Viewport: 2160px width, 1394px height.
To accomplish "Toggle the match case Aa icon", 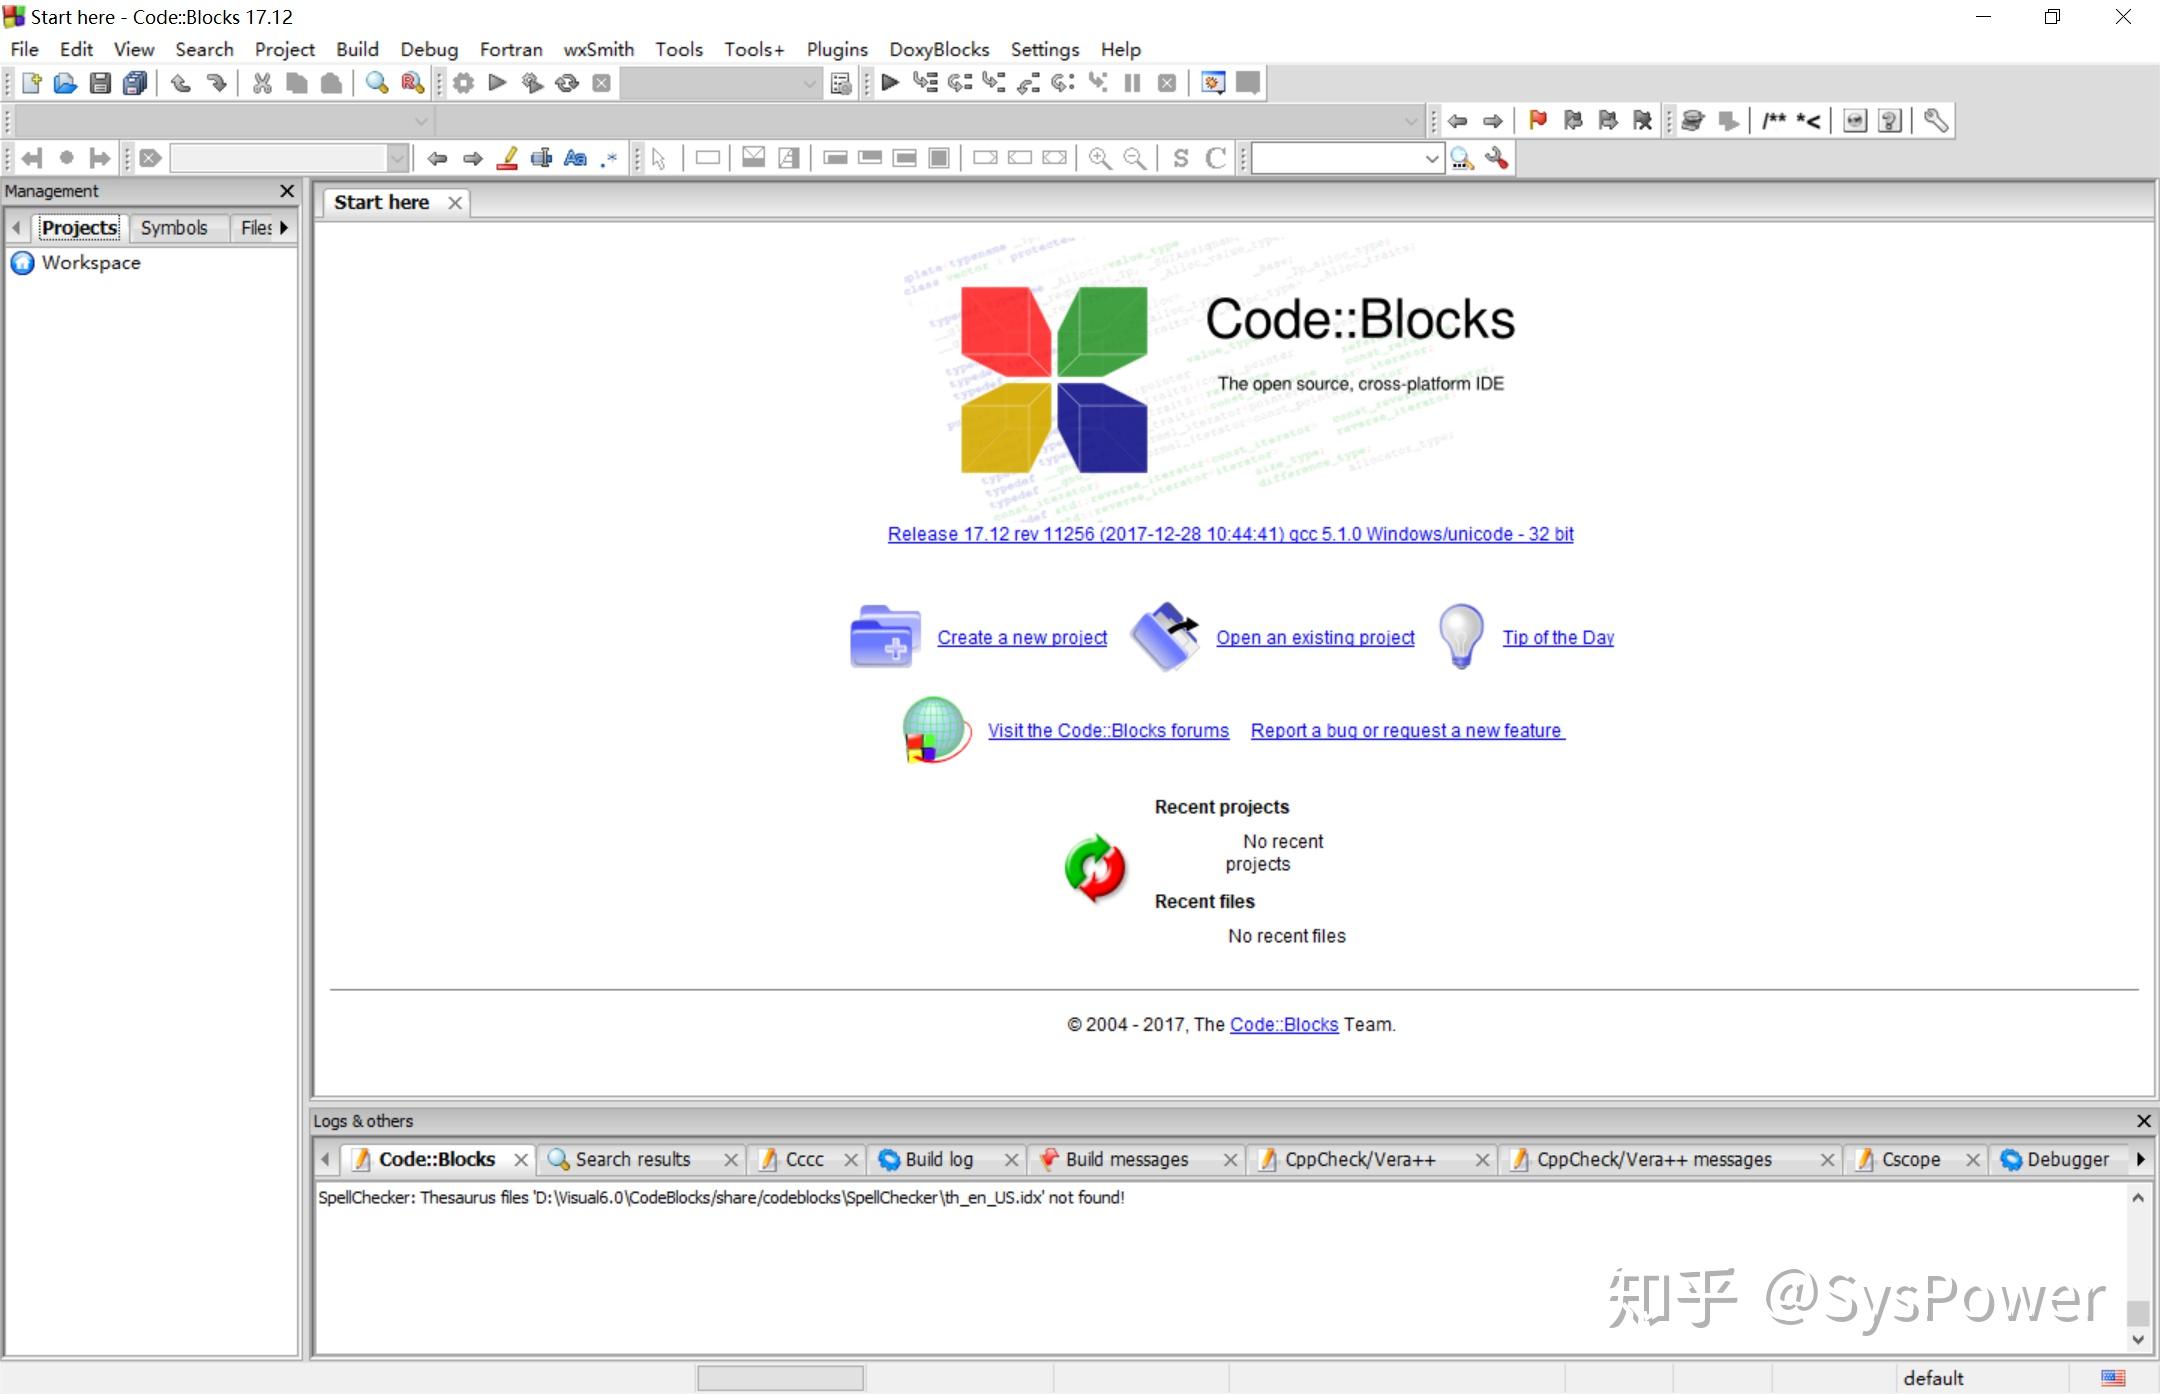I will 575,158.
